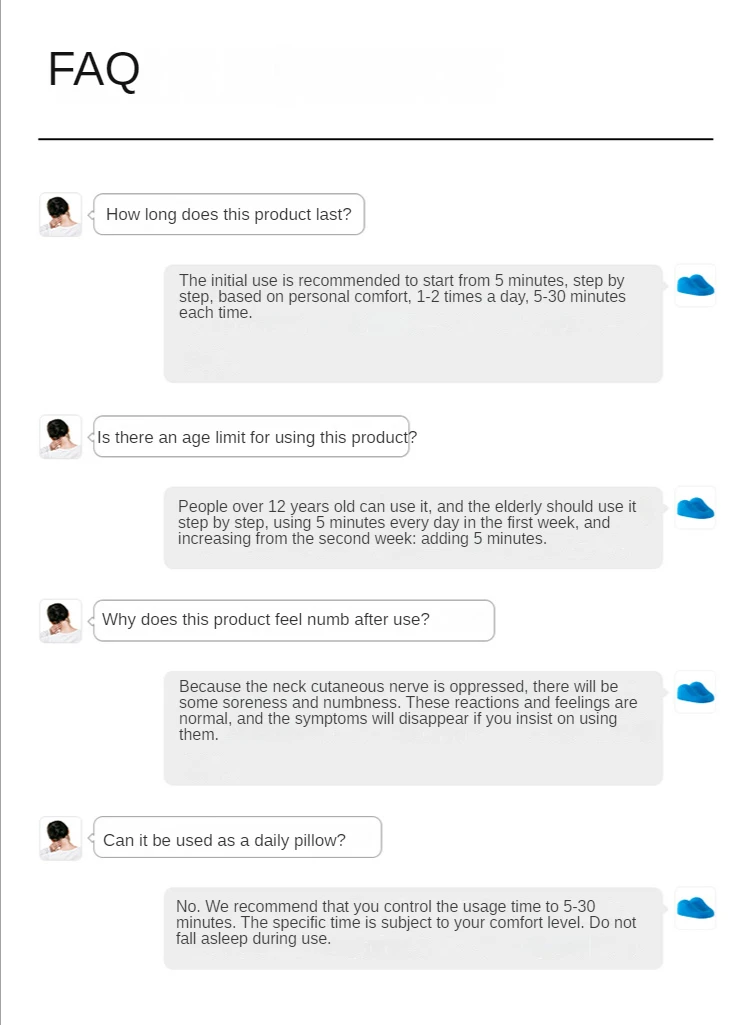Select the 'How long does this product last?' question bubble
750x1025 pixels.
click(229, 214)
